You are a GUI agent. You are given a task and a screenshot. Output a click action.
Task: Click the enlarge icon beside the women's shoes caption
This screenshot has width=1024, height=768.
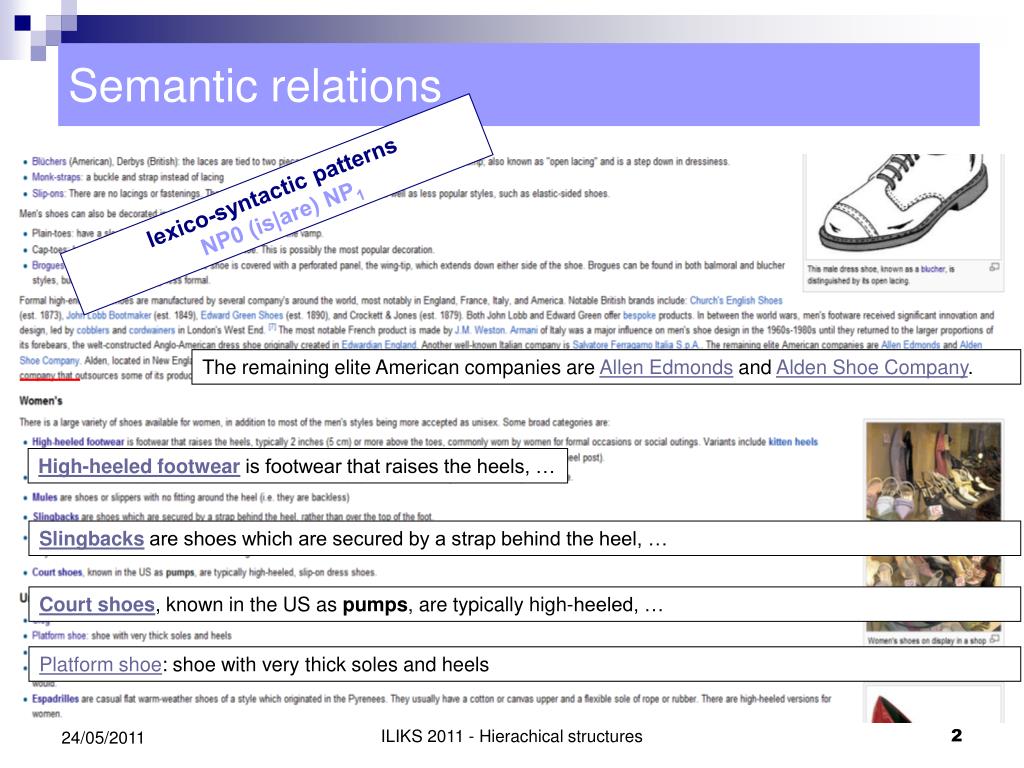[x=995, y=639]
